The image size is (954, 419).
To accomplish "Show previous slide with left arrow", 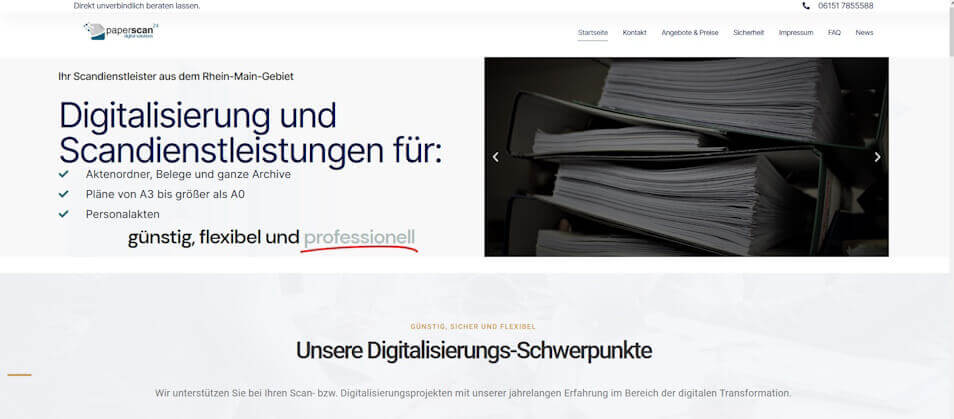I will coord(495,157).
